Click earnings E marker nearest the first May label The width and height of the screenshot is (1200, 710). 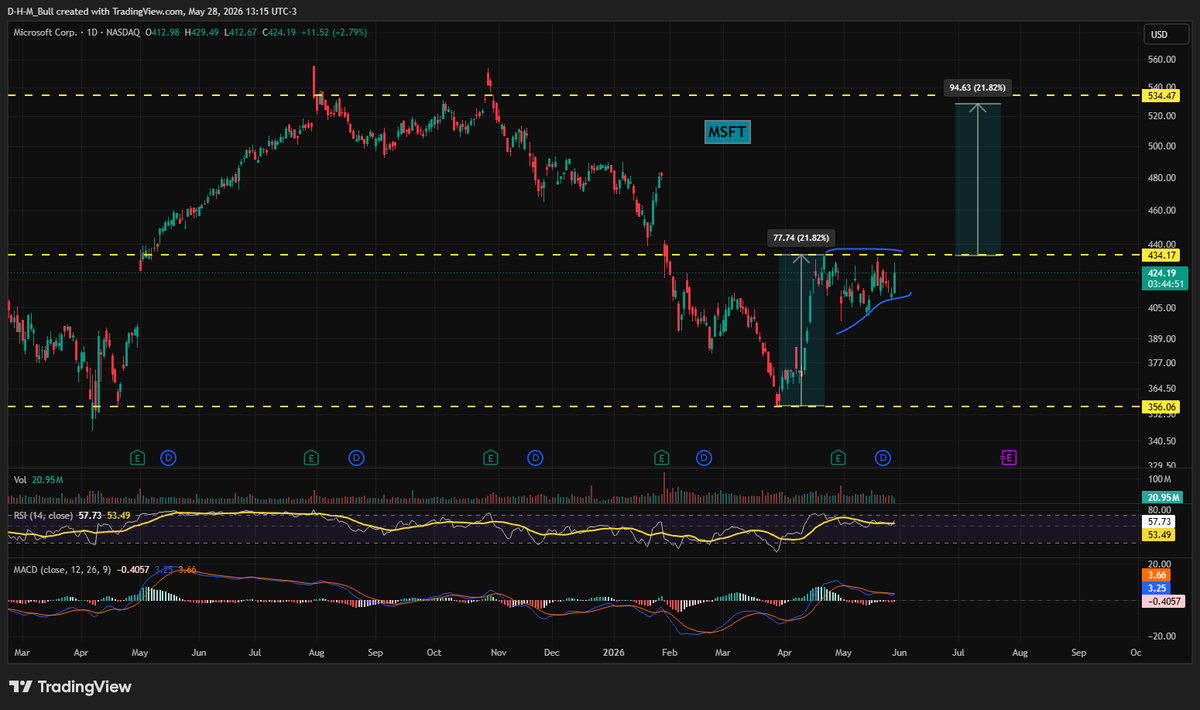coord(138,457)
